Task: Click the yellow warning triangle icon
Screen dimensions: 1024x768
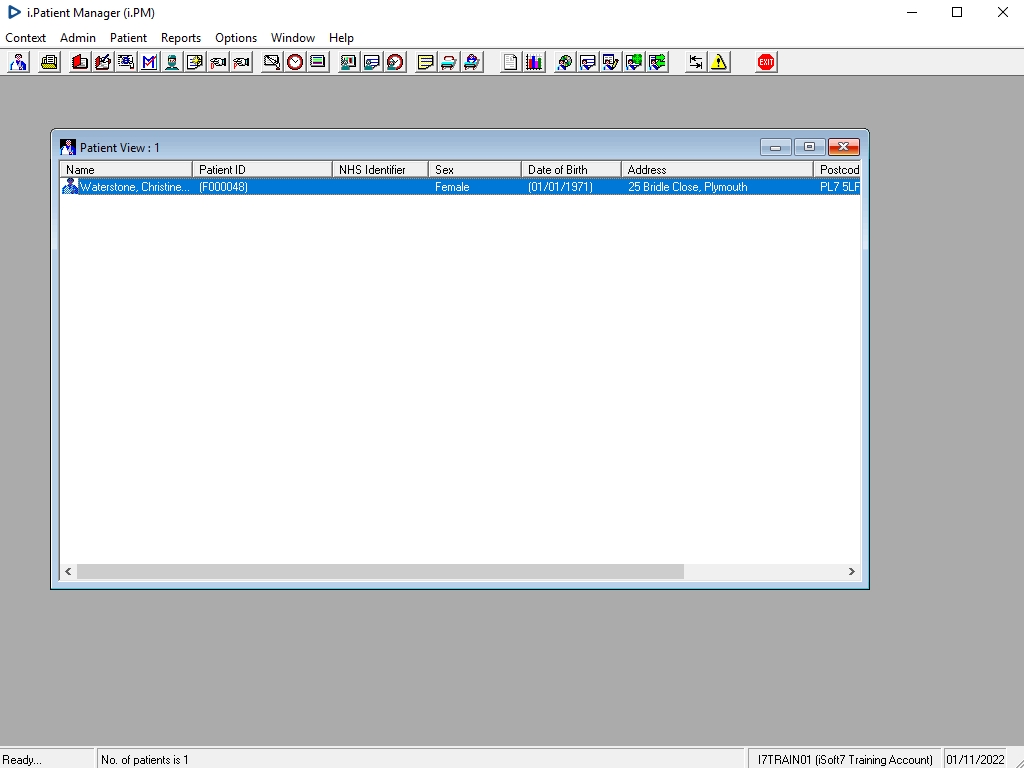Action: point(719,62)
